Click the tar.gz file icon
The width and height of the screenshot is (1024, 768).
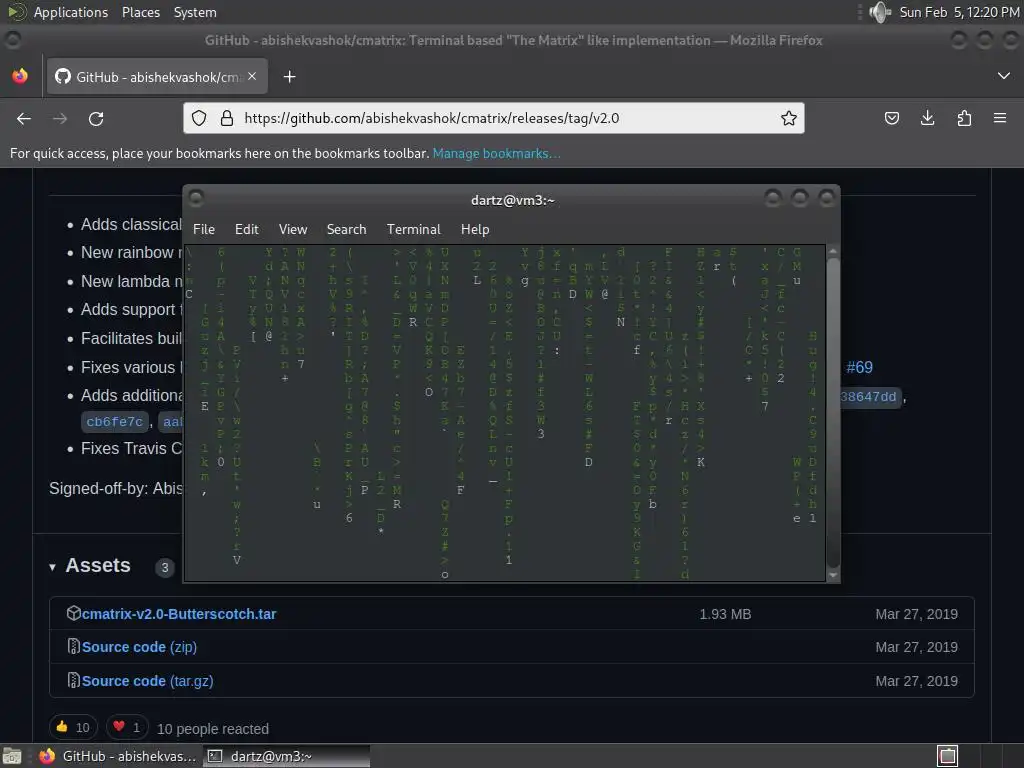[x=74, y=680]
